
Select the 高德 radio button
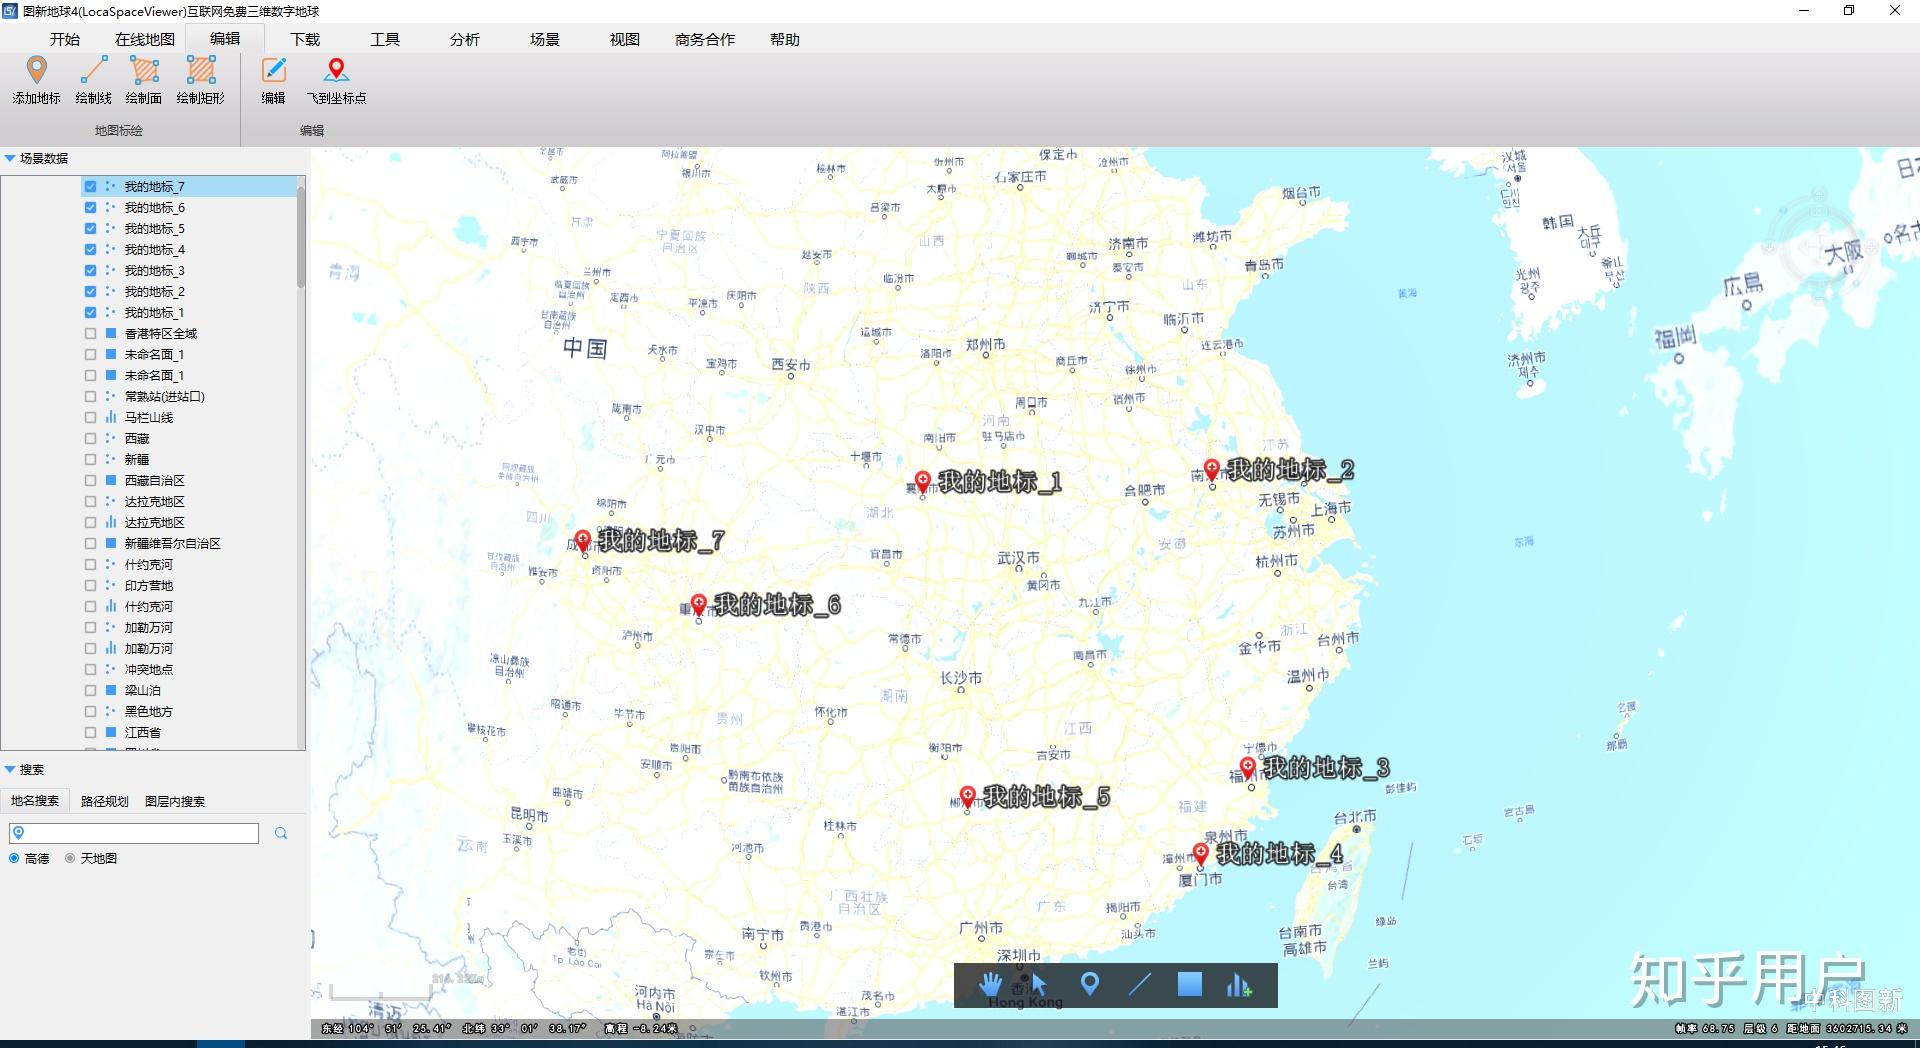tap(14, 858)
